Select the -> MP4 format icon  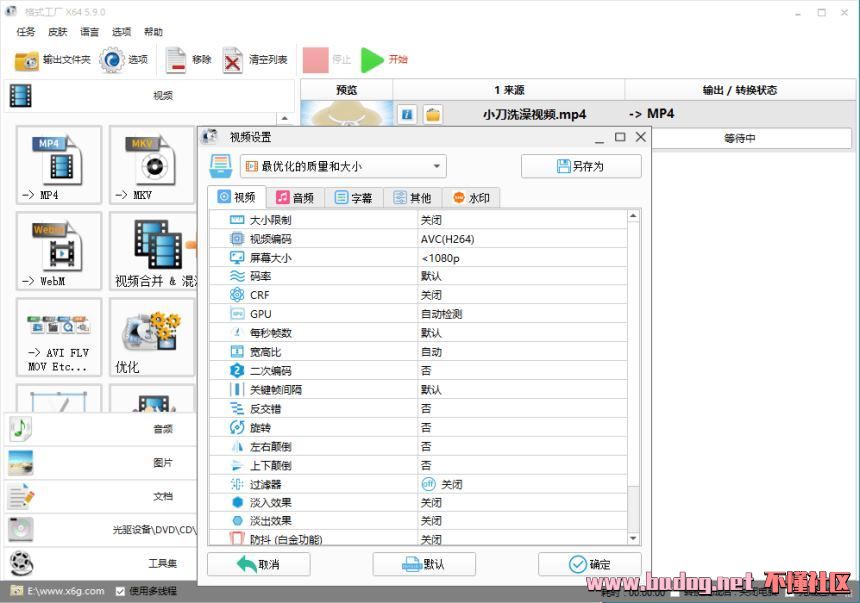coord(59,165)
